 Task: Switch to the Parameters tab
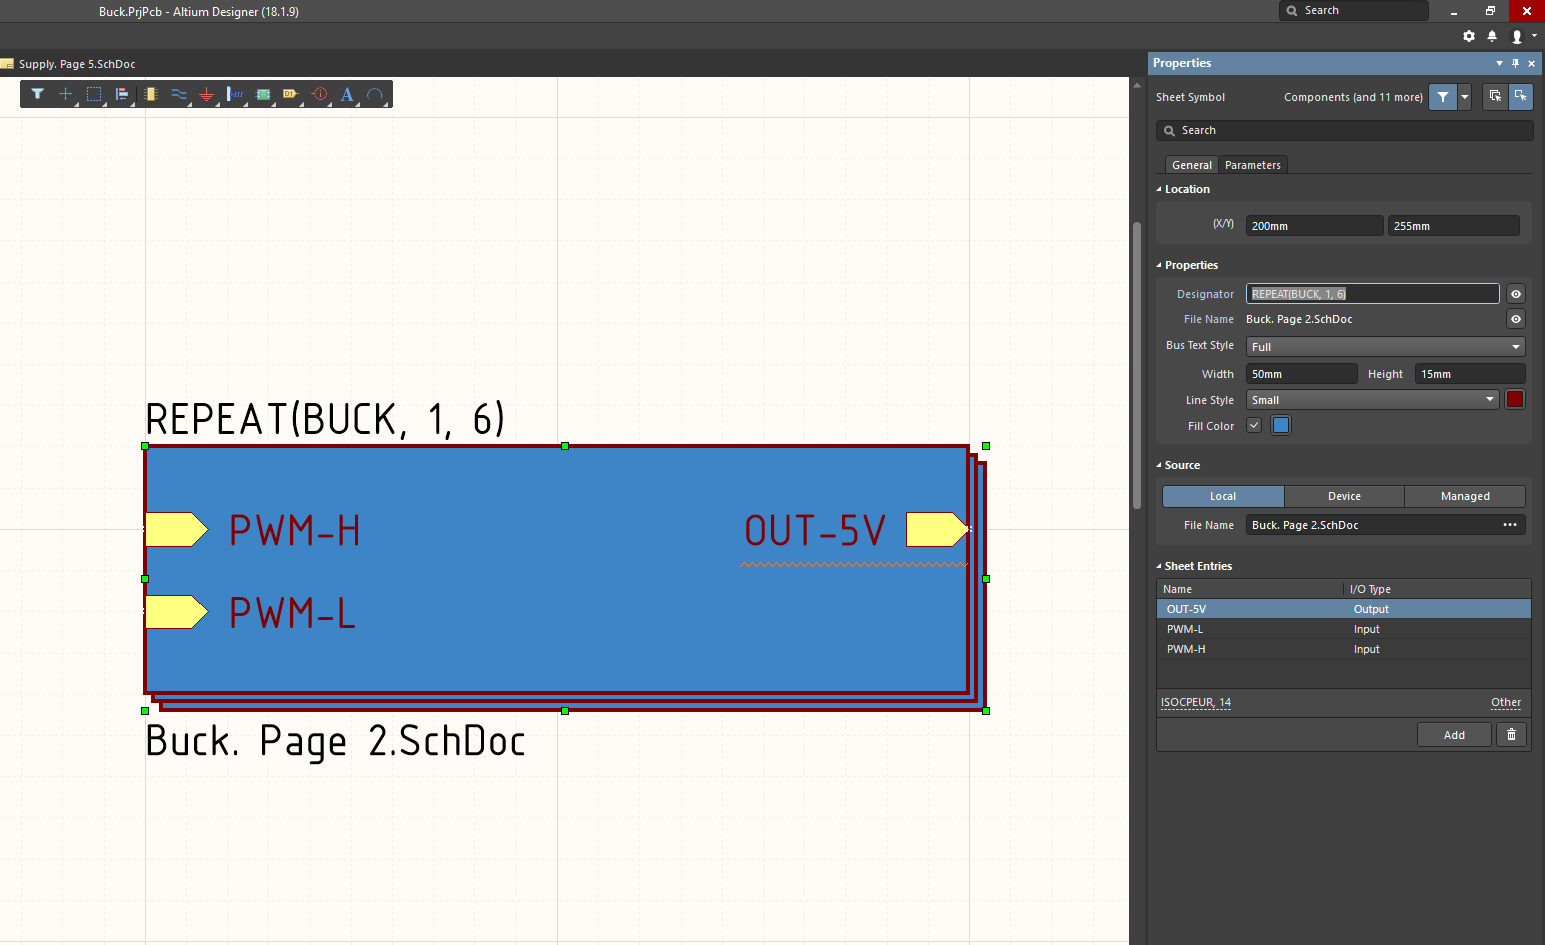click(1252, 165)
